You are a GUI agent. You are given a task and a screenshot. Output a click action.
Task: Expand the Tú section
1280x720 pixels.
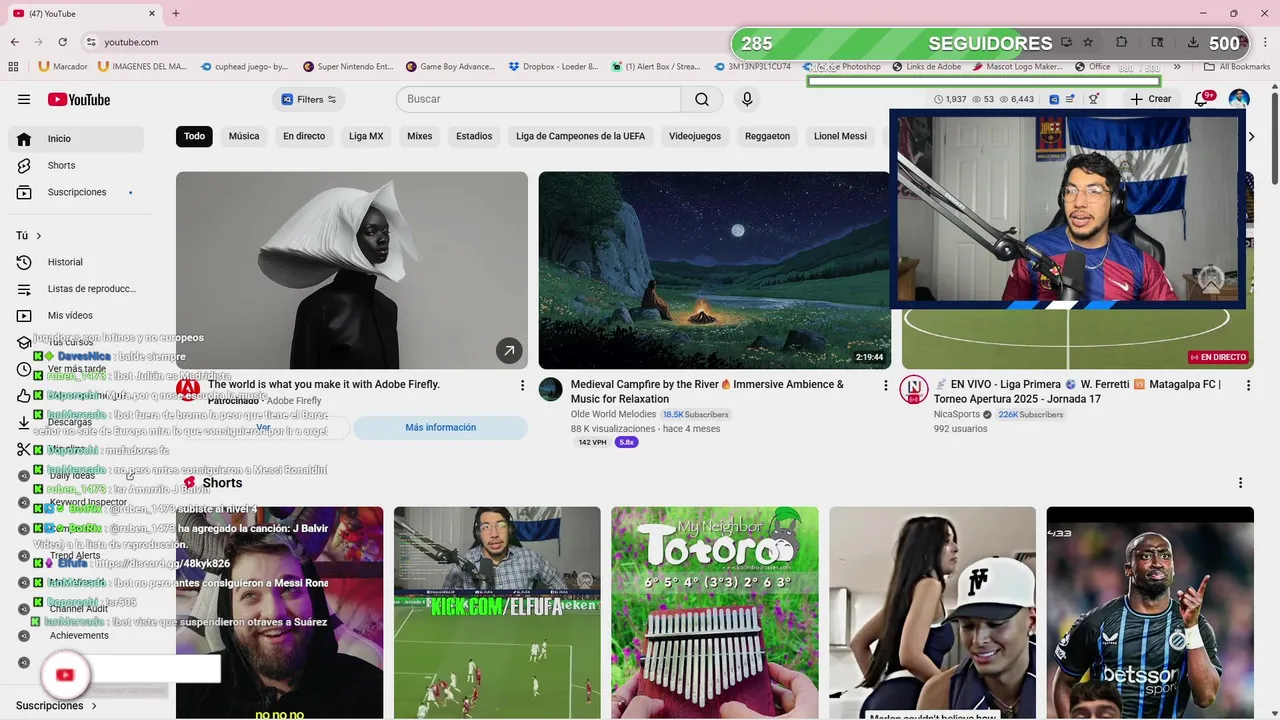pos(29,236)
